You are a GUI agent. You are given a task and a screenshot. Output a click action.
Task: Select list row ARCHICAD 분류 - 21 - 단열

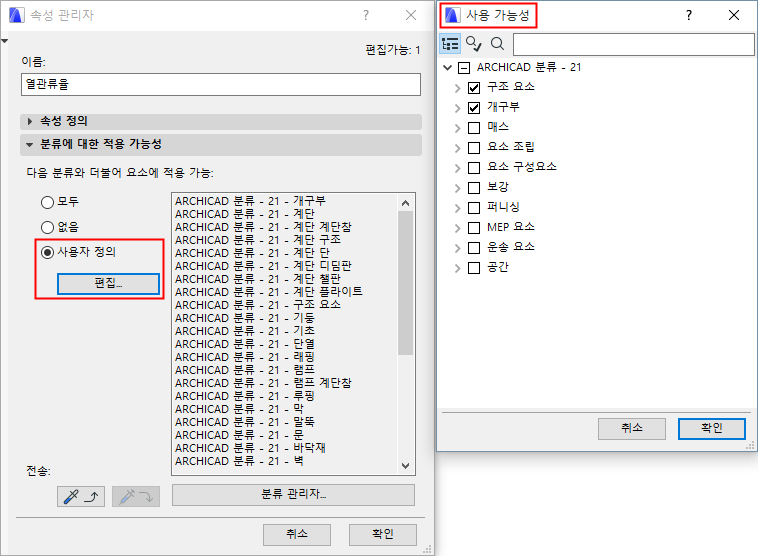tap(285, 344)
